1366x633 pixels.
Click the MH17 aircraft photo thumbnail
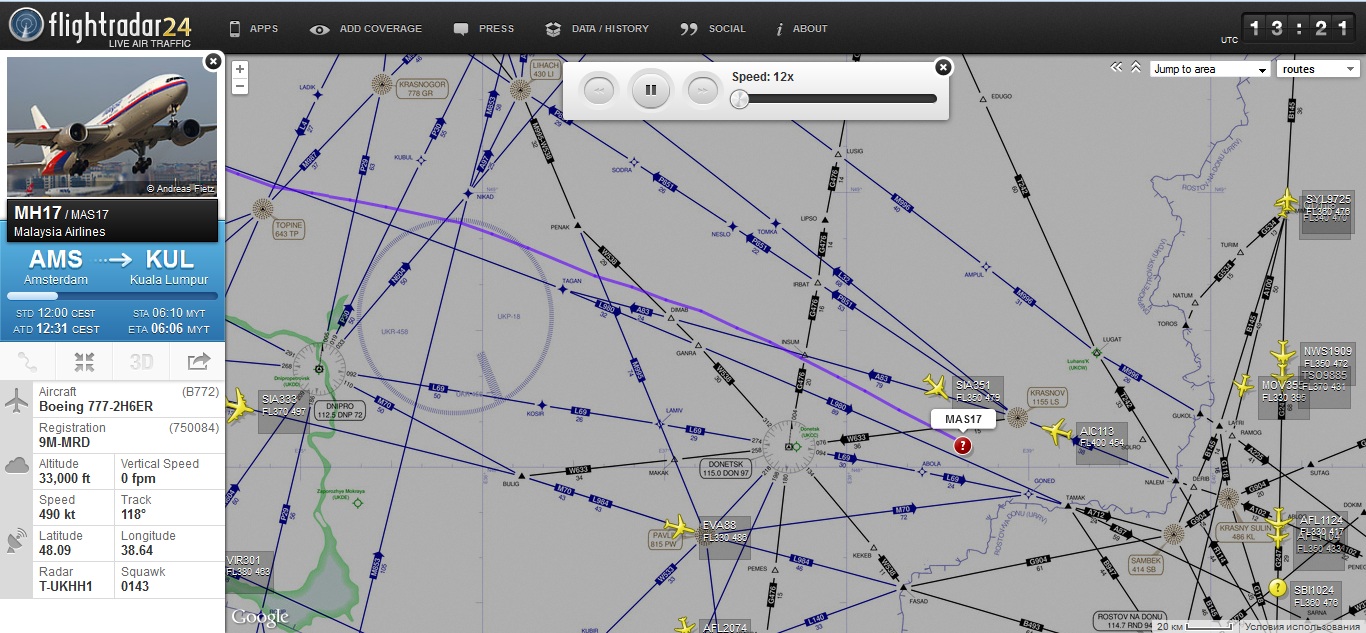coord(112,127)
